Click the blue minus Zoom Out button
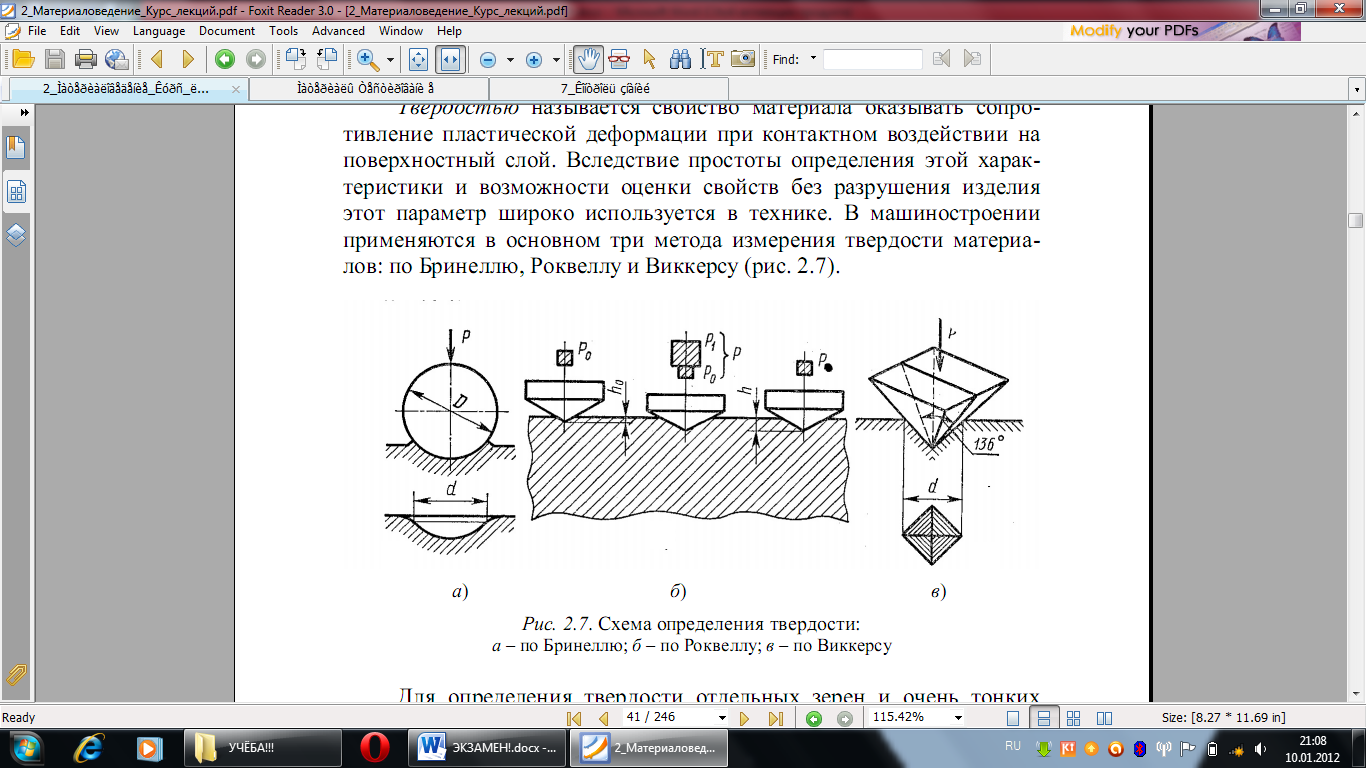This screenshot has height=768, width=1366. click(x=488, y=59)
